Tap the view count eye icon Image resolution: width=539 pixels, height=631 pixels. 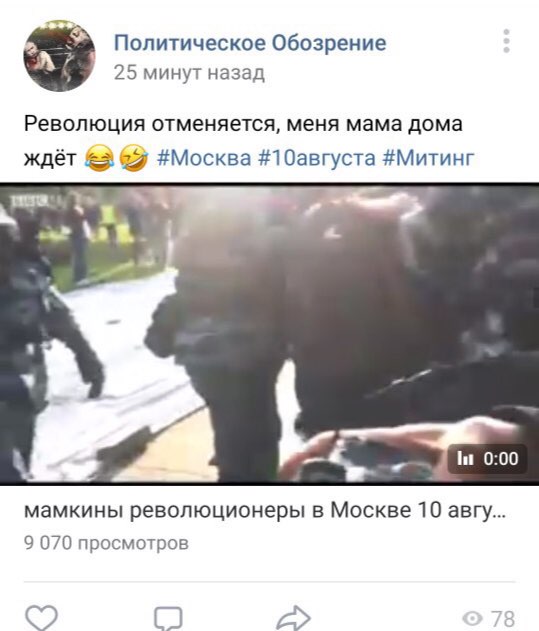(x=472, y=618)
